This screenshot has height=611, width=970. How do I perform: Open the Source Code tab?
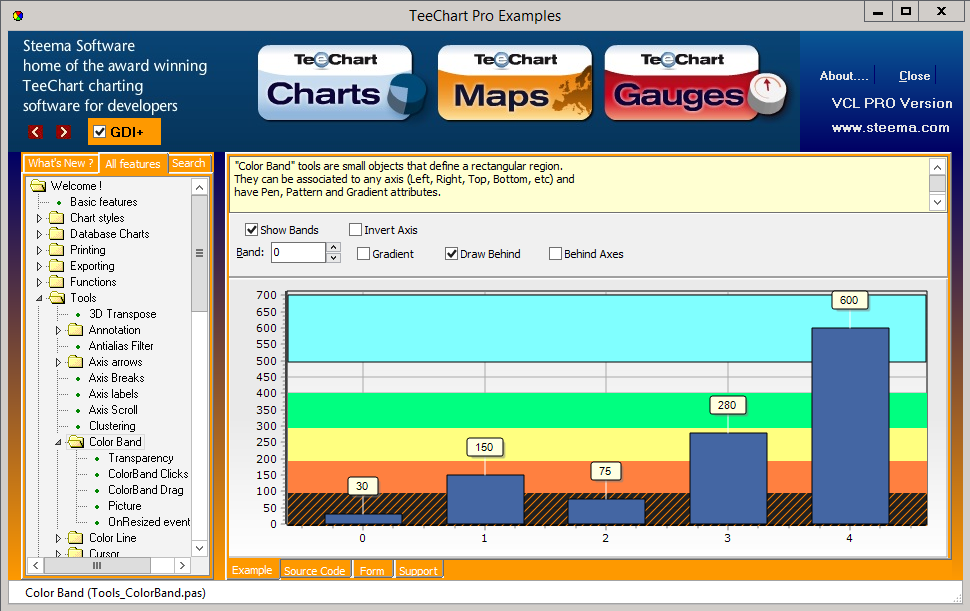[315, 570]
